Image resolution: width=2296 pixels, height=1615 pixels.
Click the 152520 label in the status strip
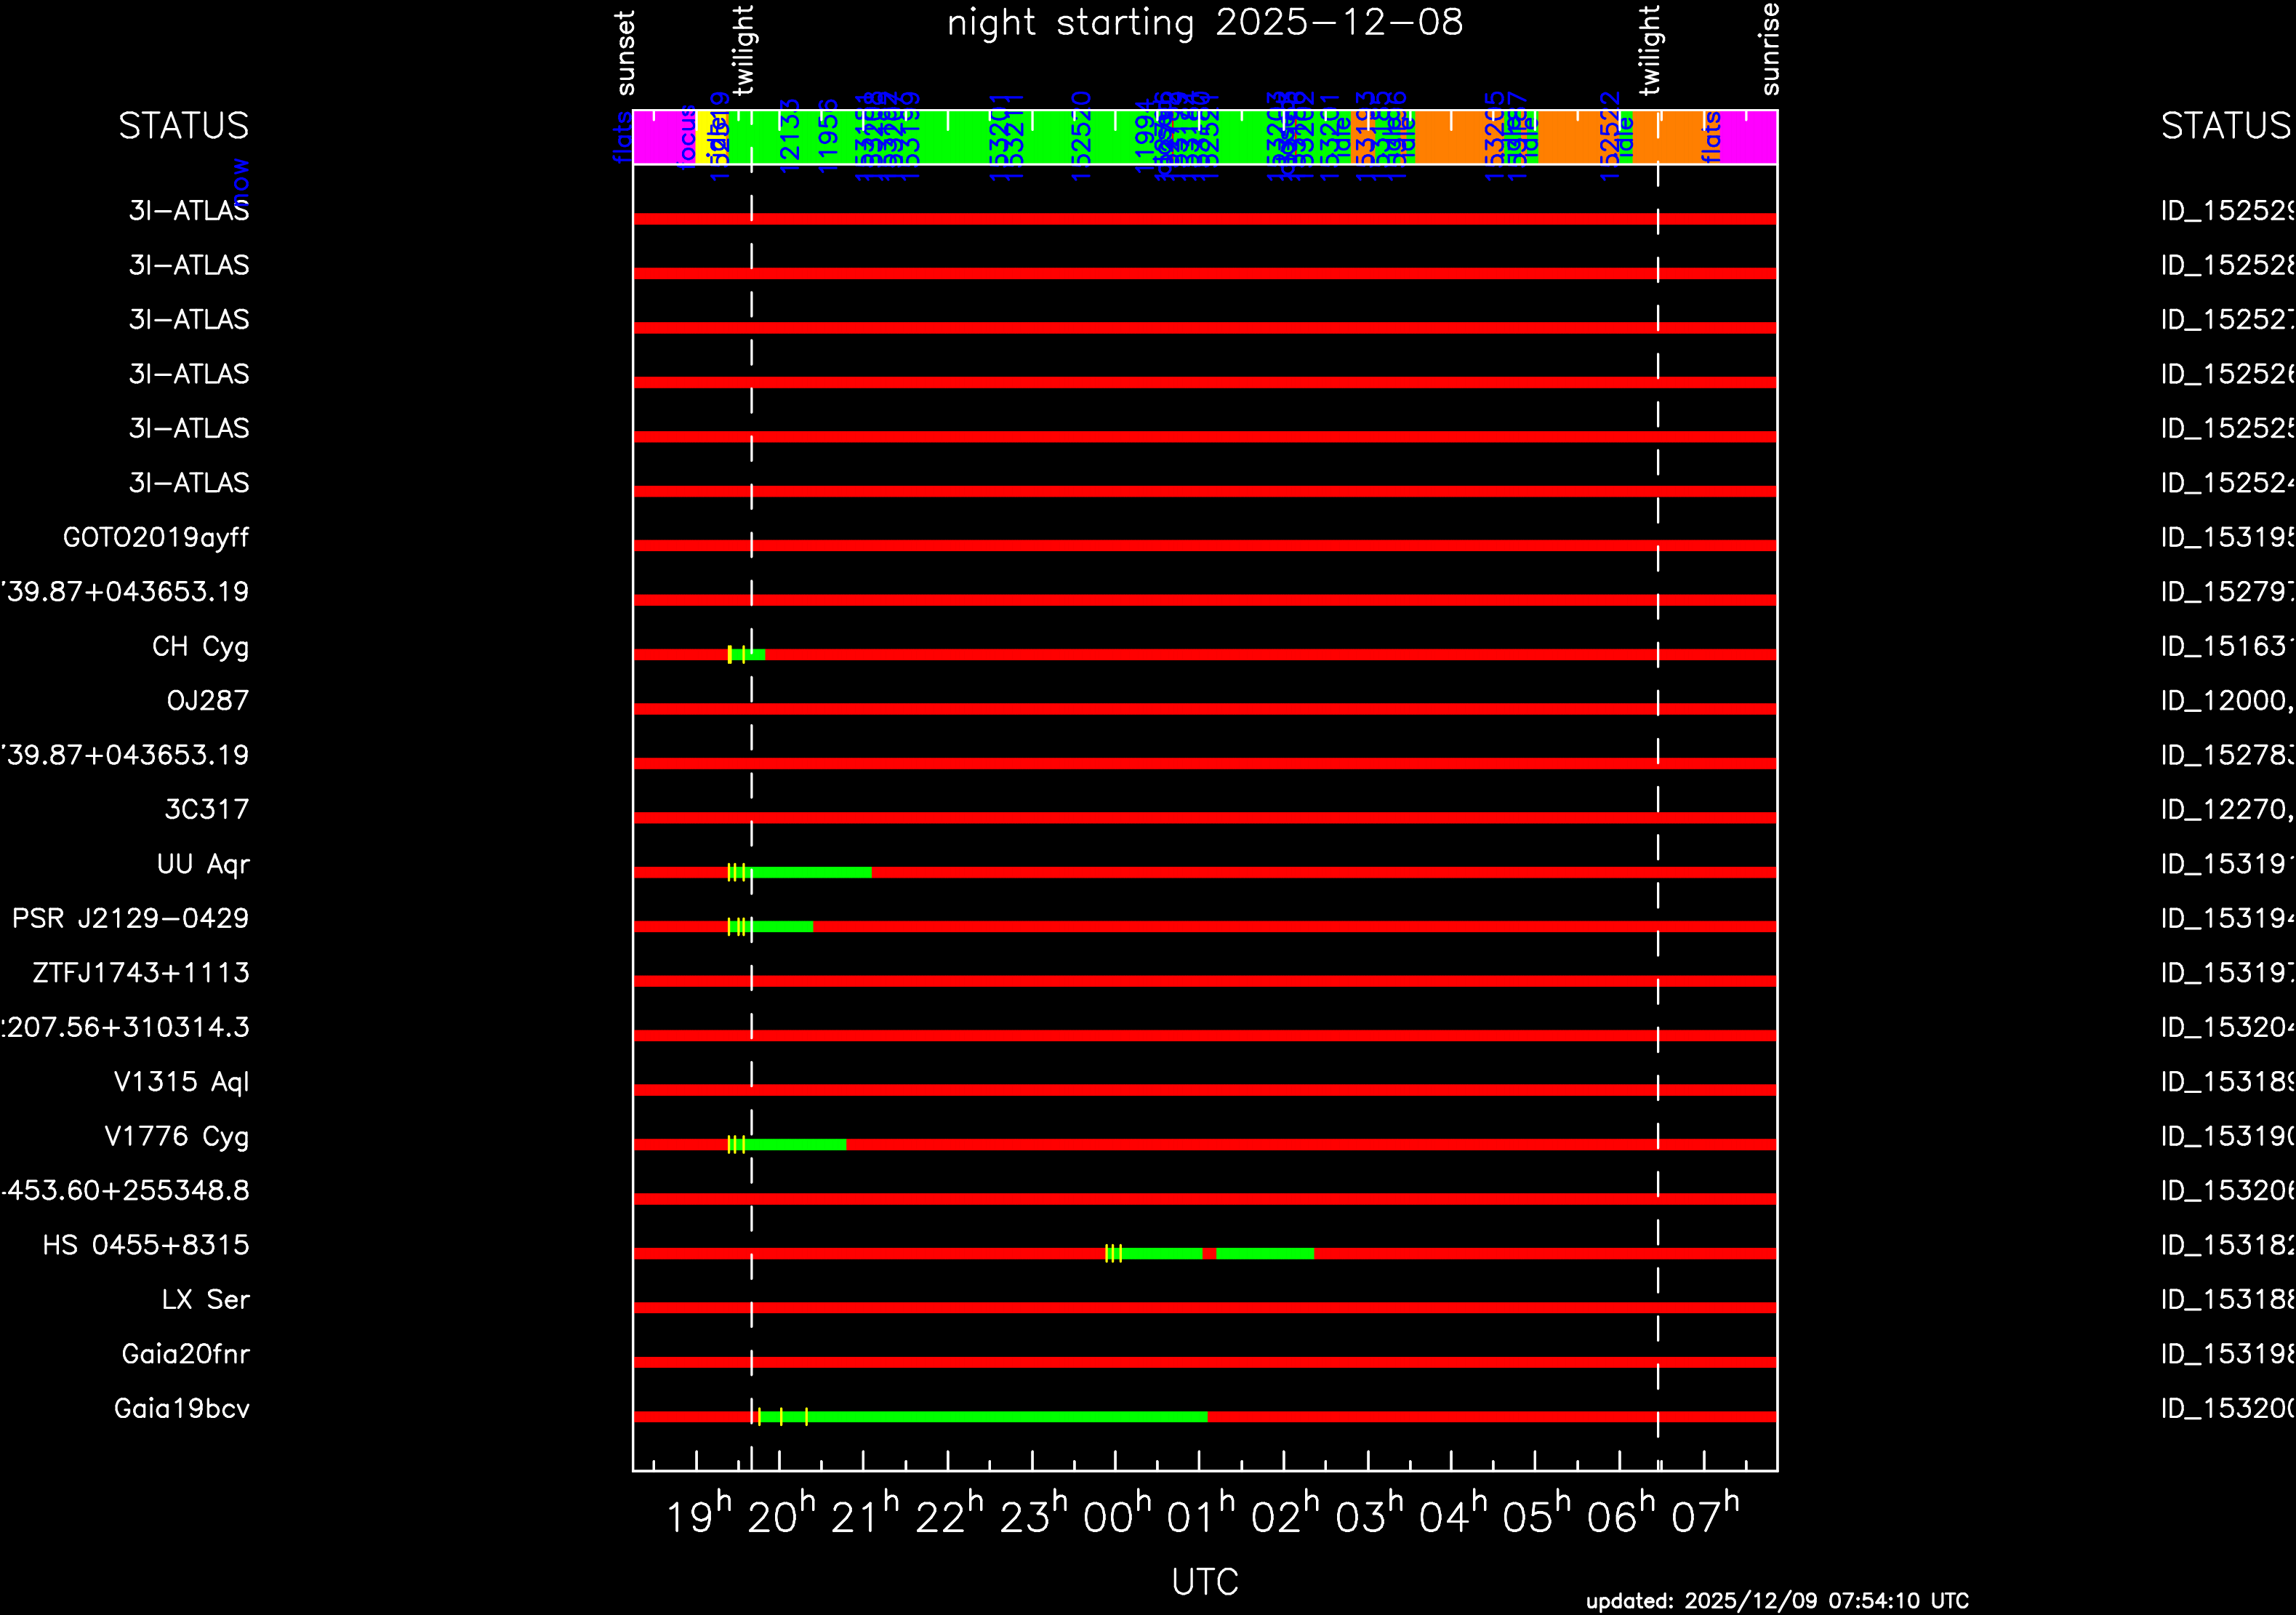[x=1081, y=137]
